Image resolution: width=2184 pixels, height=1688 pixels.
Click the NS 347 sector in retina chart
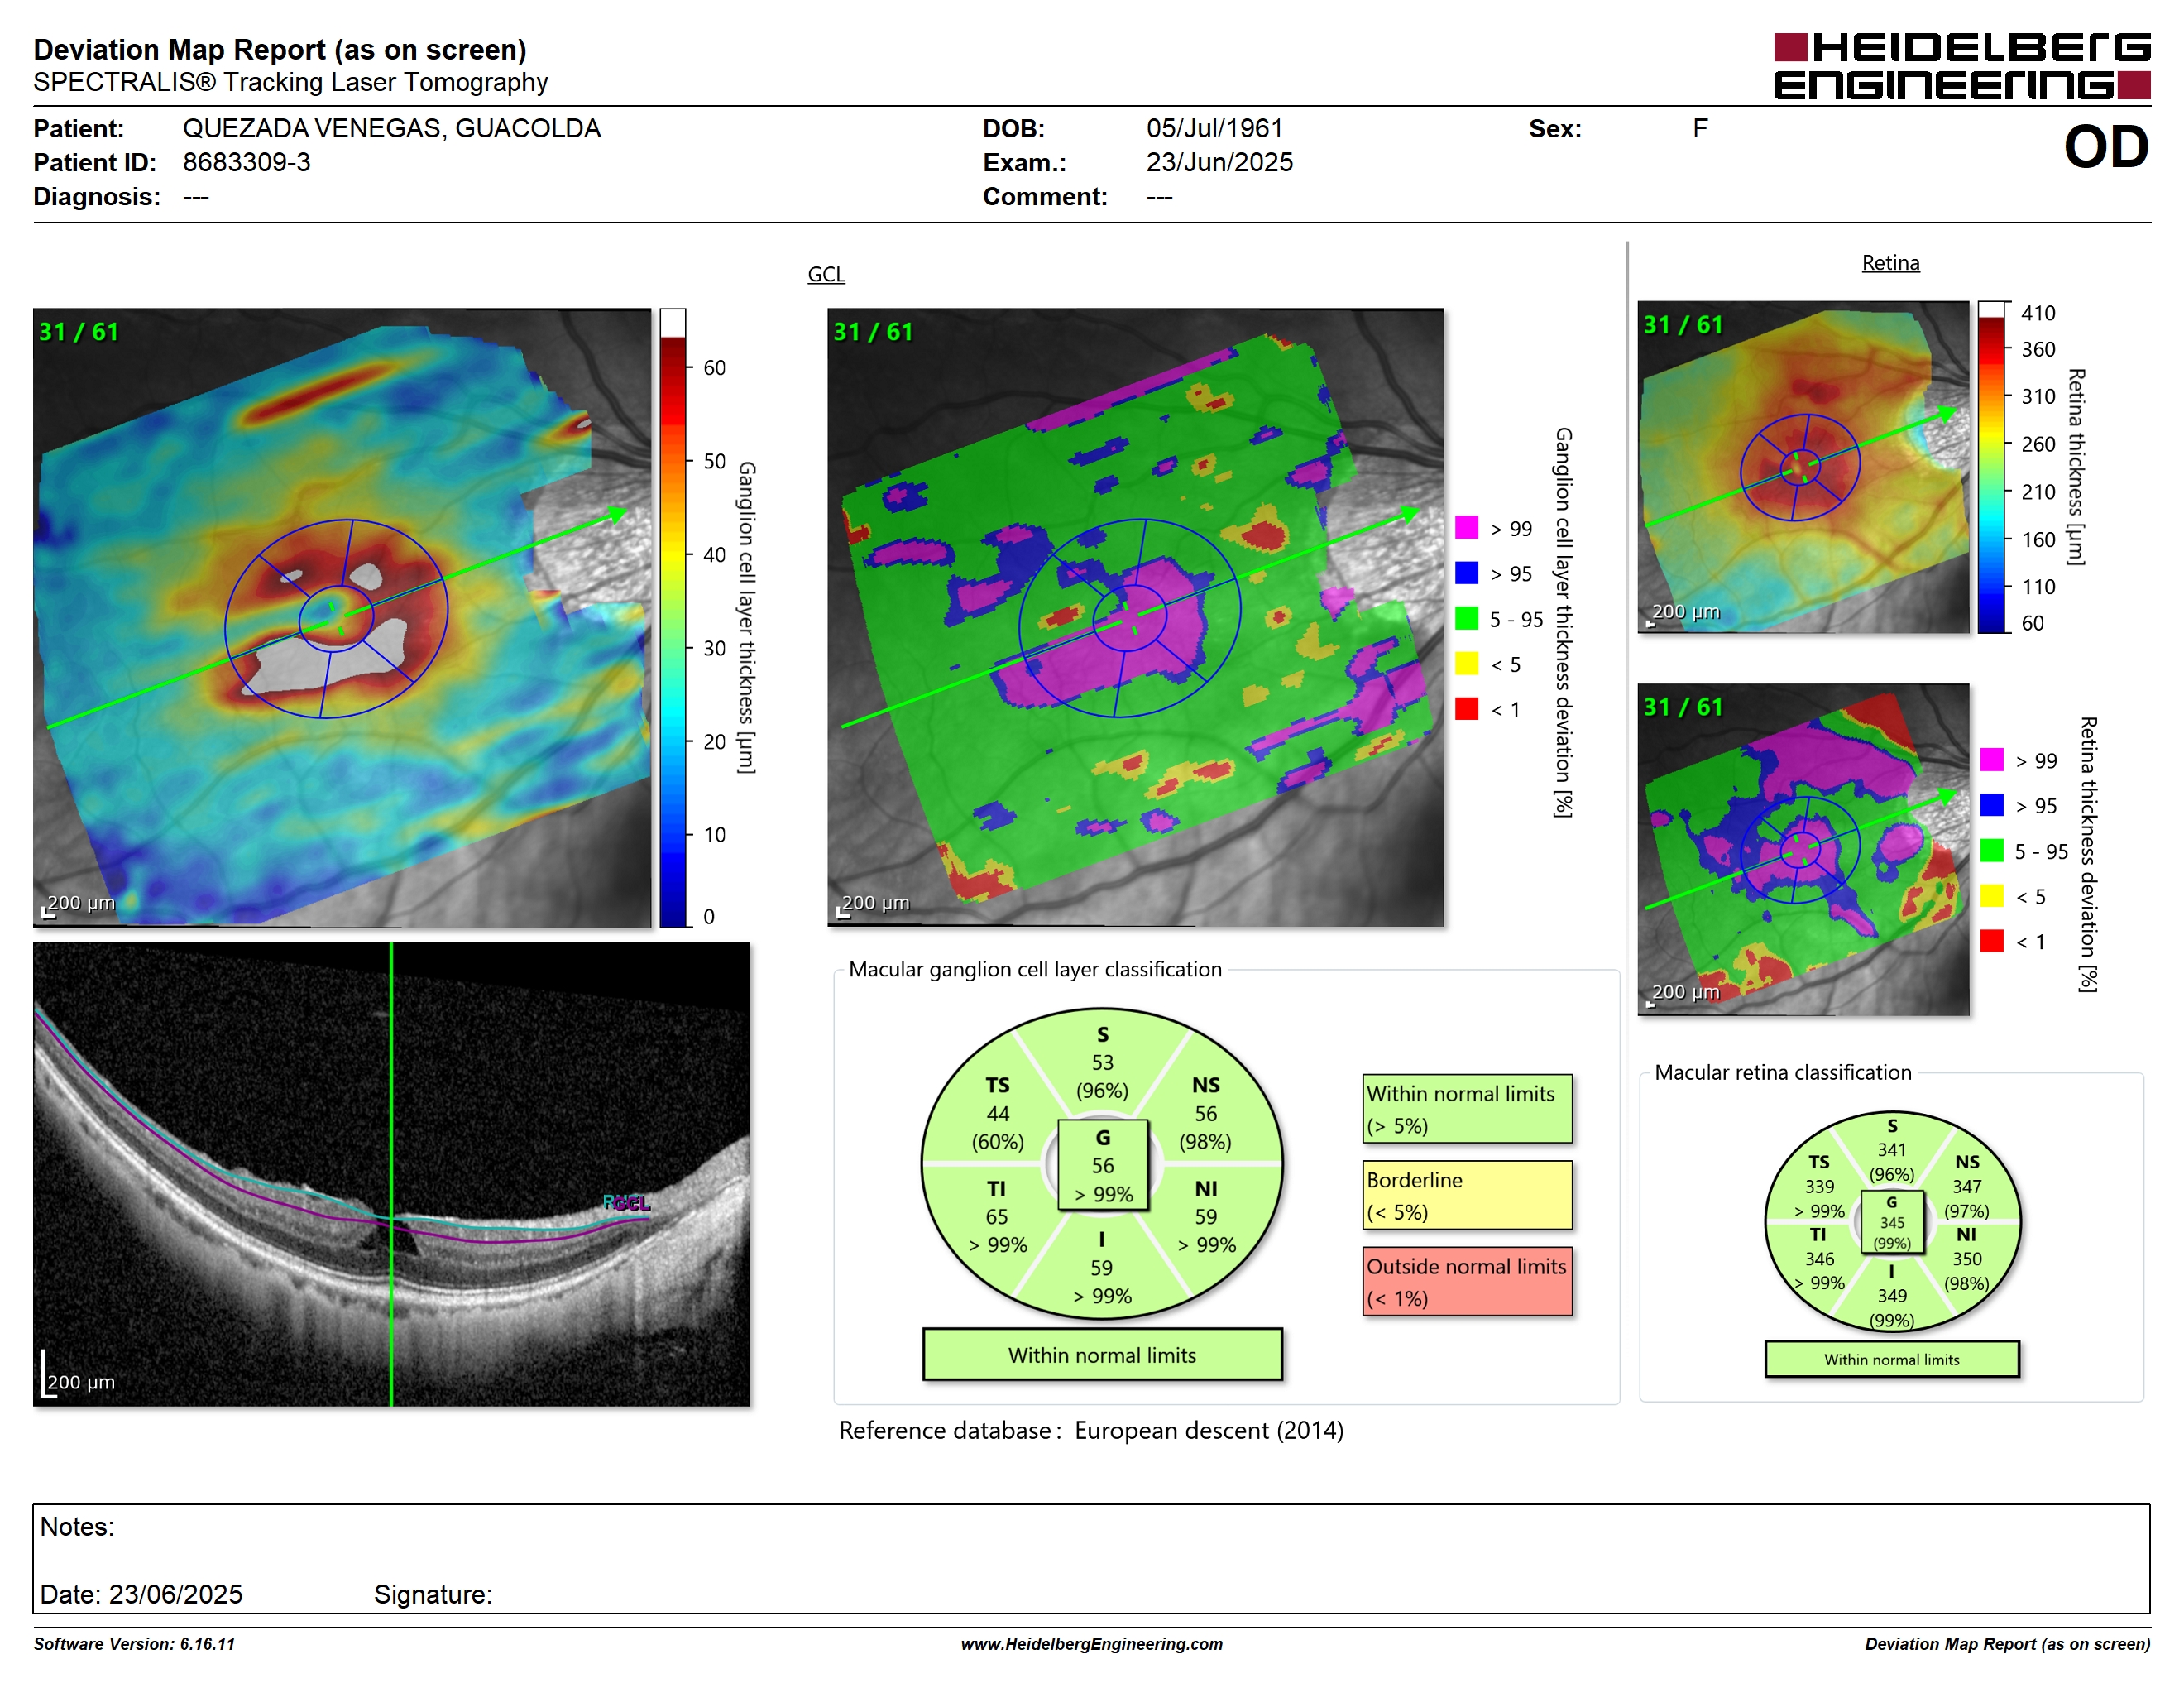[x=1967, y=1186]
